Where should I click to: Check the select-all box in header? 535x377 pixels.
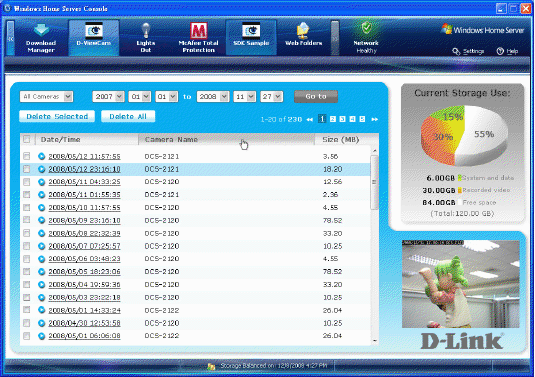[26, 139]
